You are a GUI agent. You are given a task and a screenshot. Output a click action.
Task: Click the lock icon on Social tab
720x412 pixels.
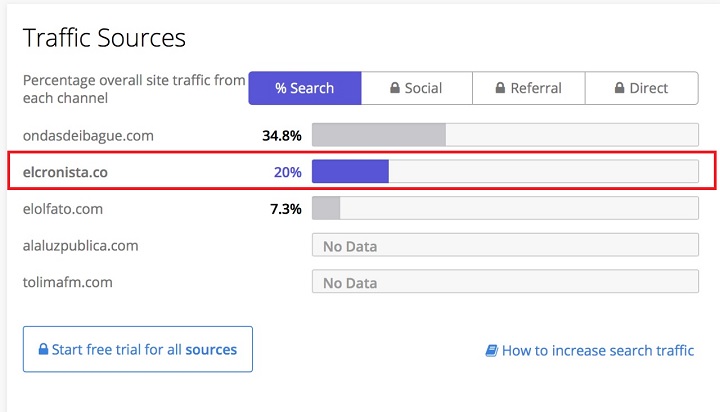[x=395, y=88]
